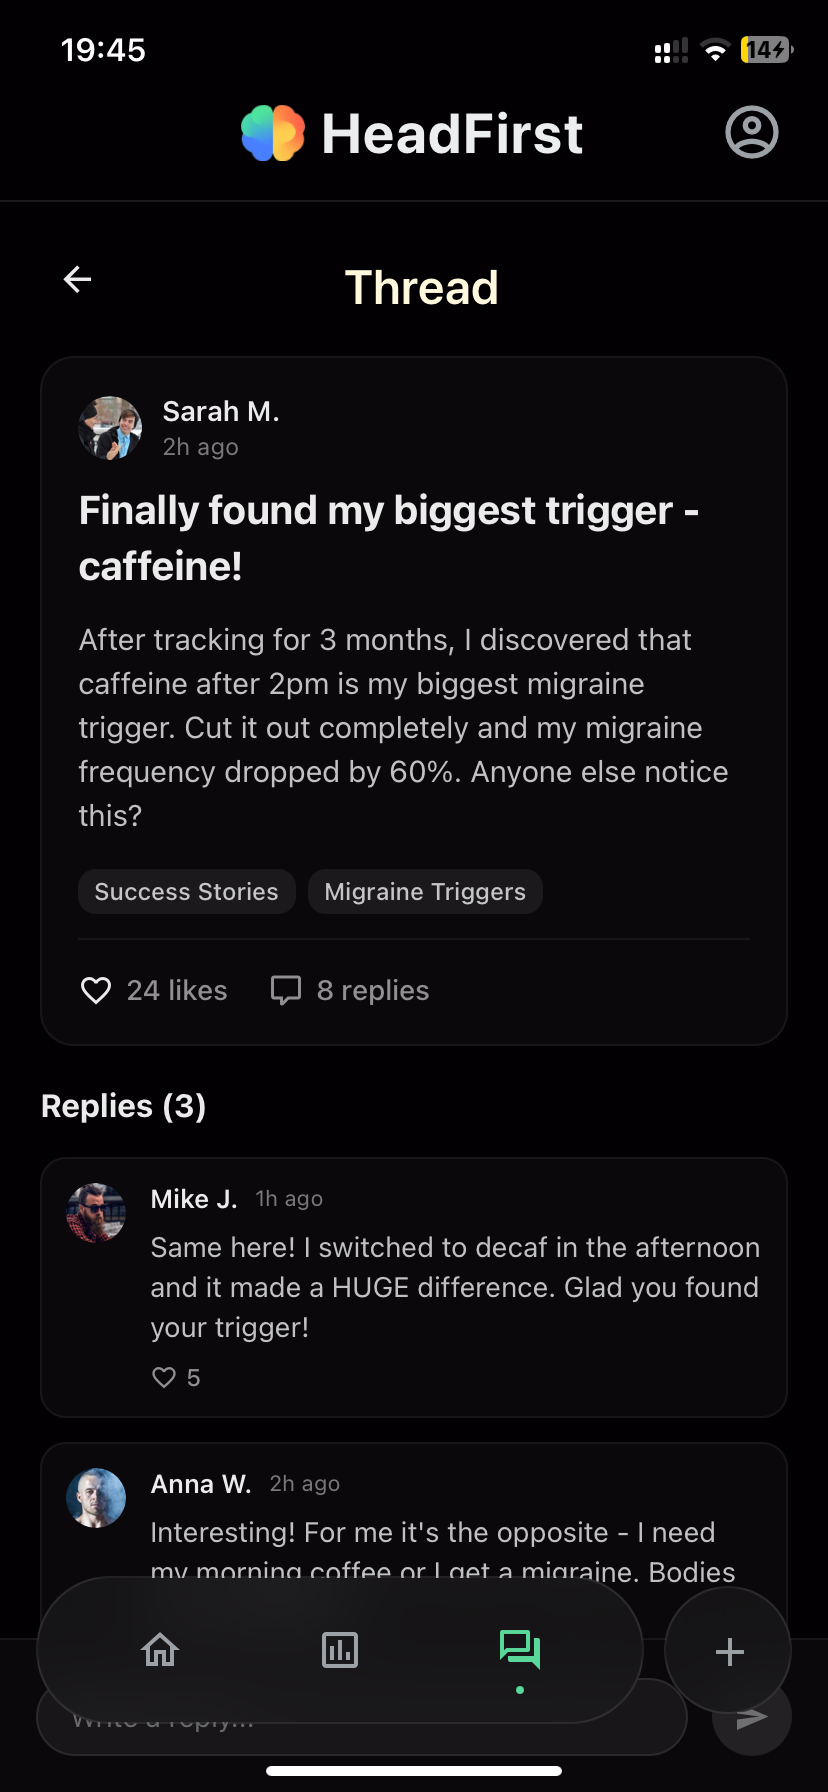The image size is (828, 1792).
Task: Tap the Mike J. username
Action: point(194,1198)
